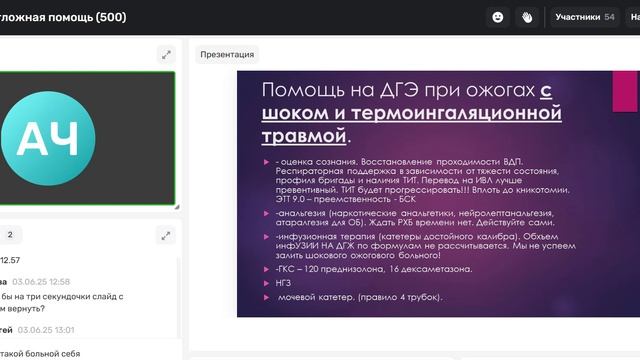The width and height of the screenshot is (640, 360).
Task: Click the chat message about секундочки слайд
Action: (x=62, y=302)
